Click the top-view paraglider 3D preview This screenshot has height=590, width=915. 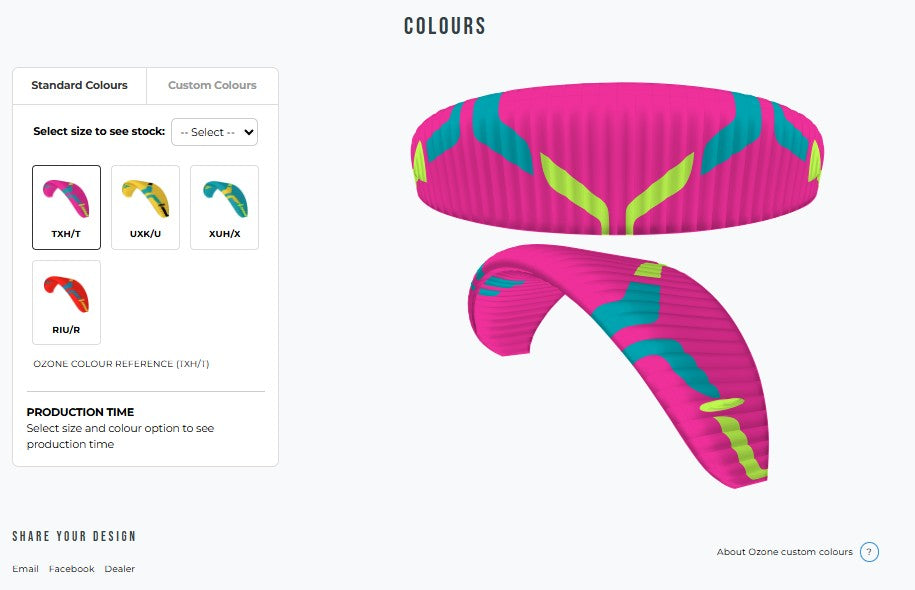617,159
